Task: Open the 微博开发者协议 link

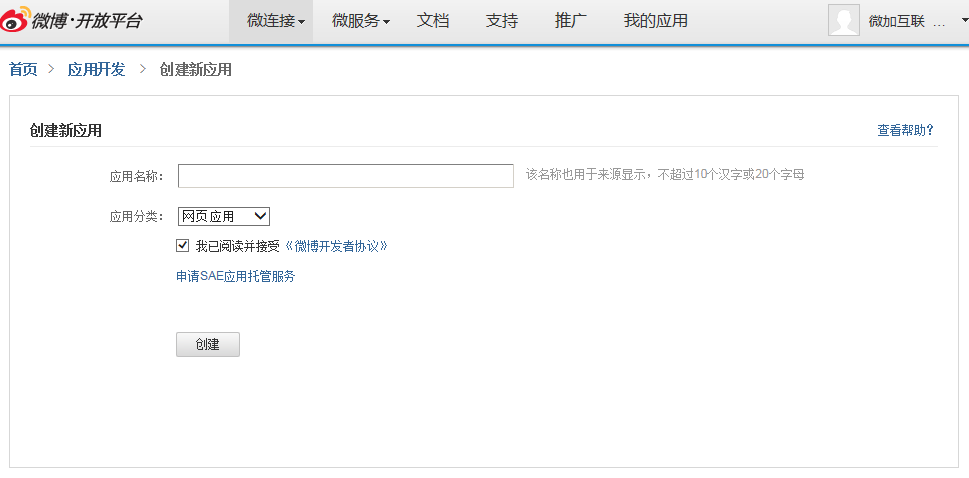Action: pyautogui.click(x=336, y=246)
